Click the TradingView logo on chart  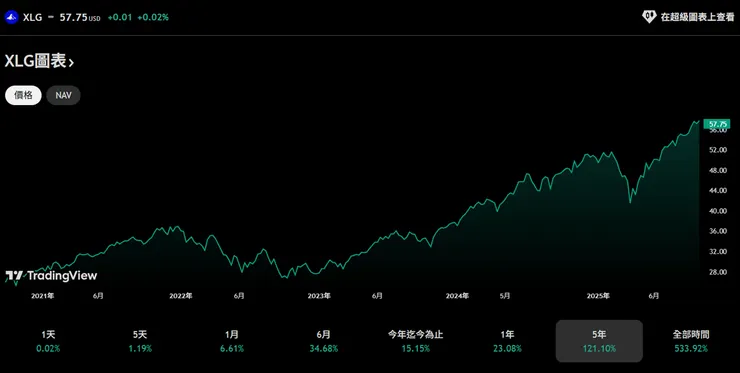coord(51,275)
